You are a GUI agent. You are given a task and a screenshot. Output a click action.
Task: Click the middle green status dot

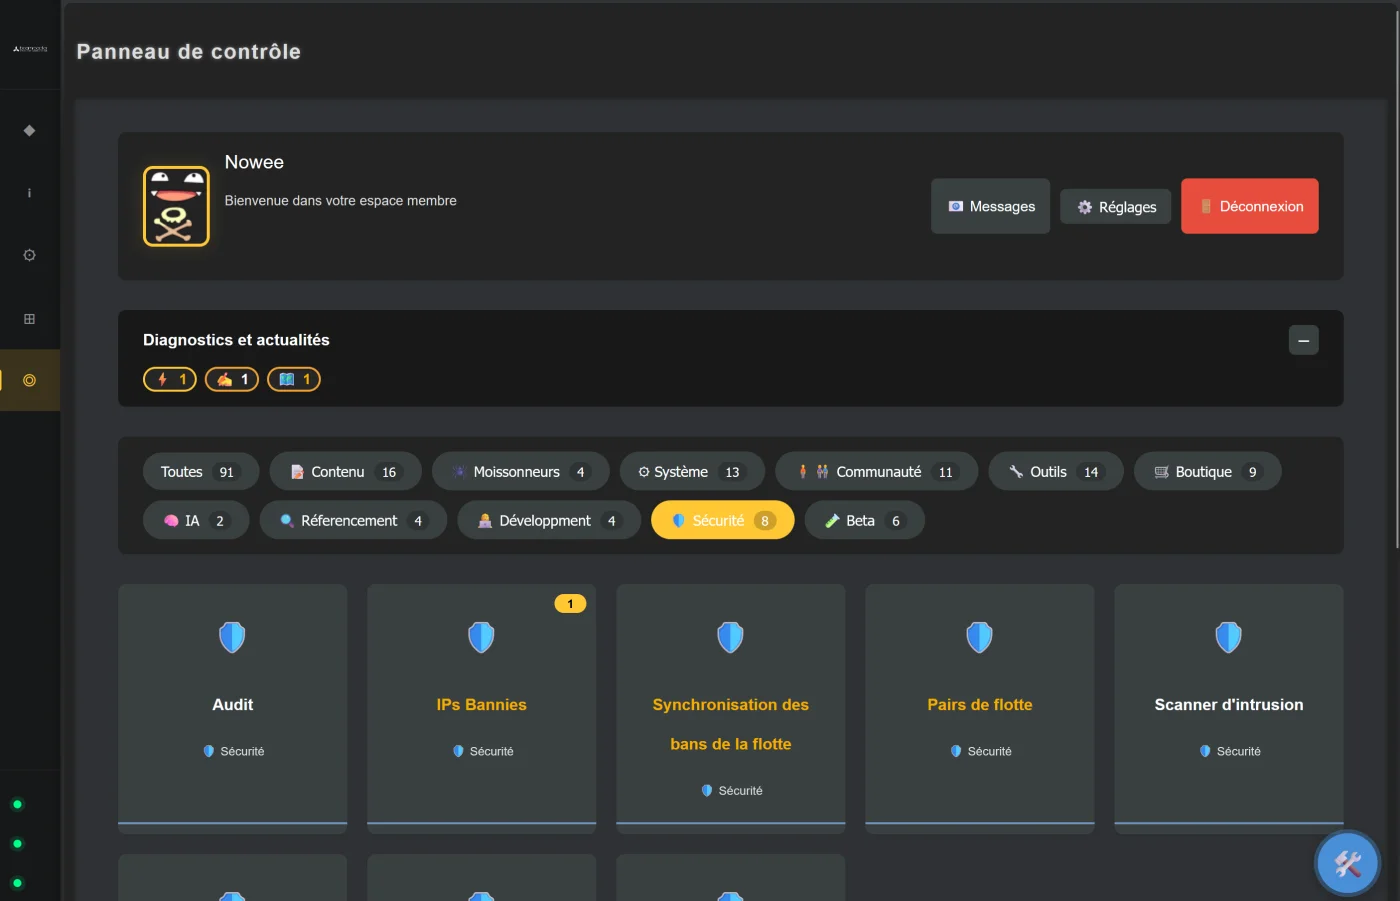pos(17,844)
